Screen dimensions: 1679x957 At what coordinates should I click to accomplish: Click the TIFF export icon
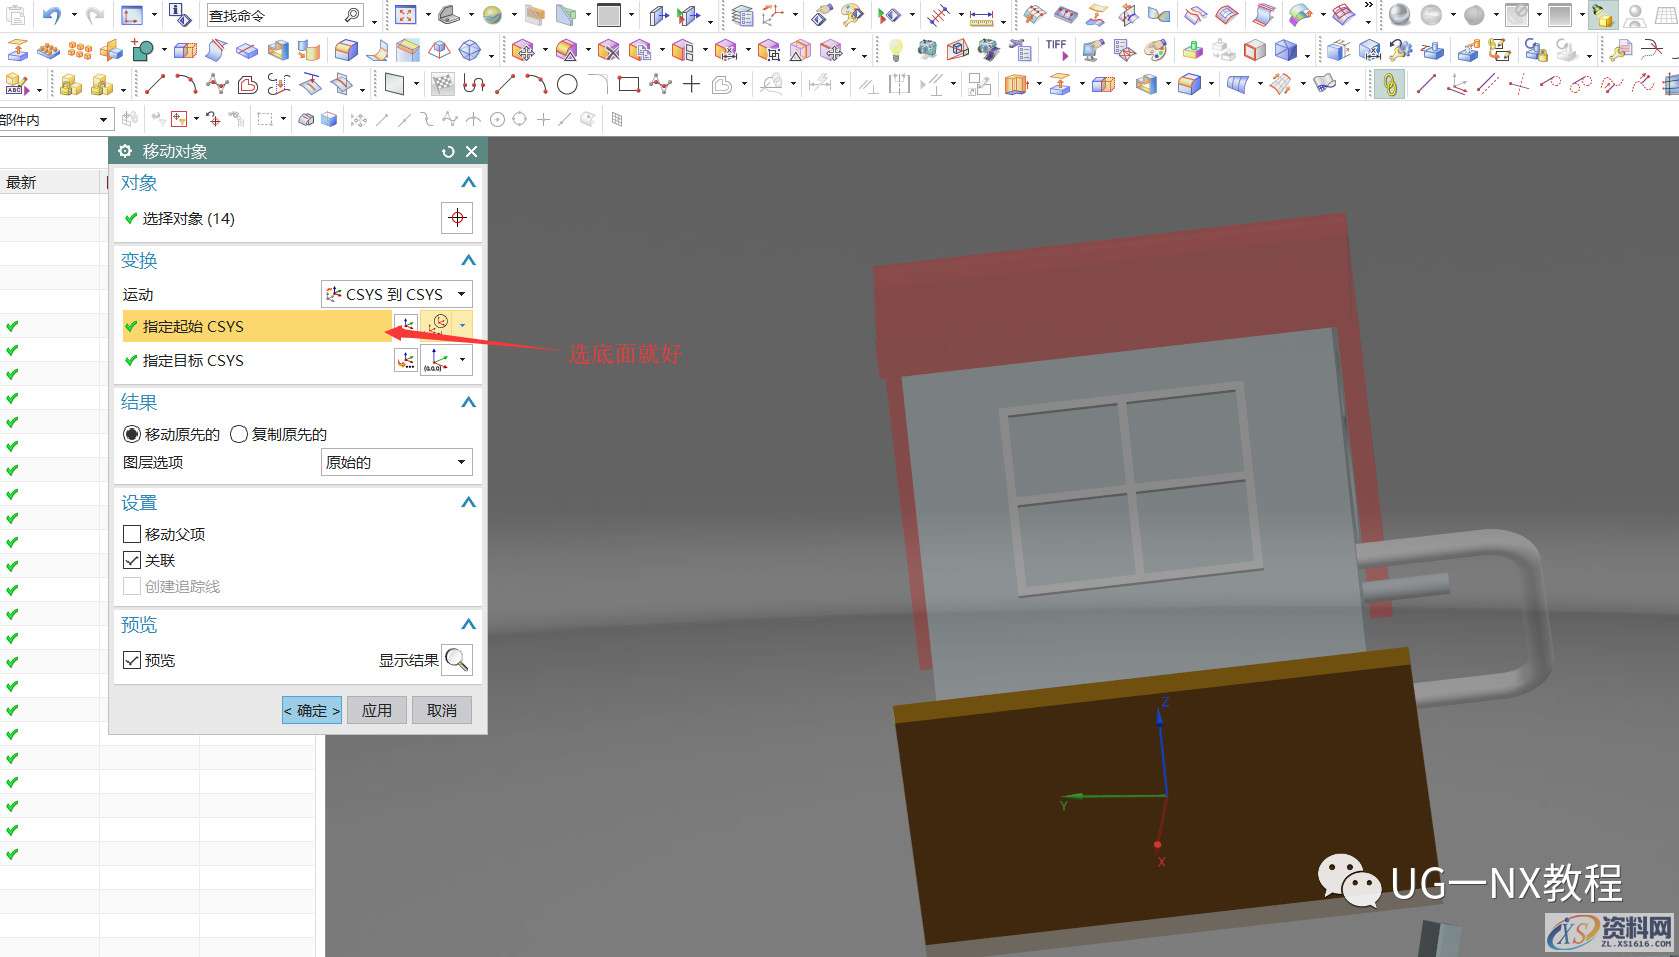coord(1056,49)
